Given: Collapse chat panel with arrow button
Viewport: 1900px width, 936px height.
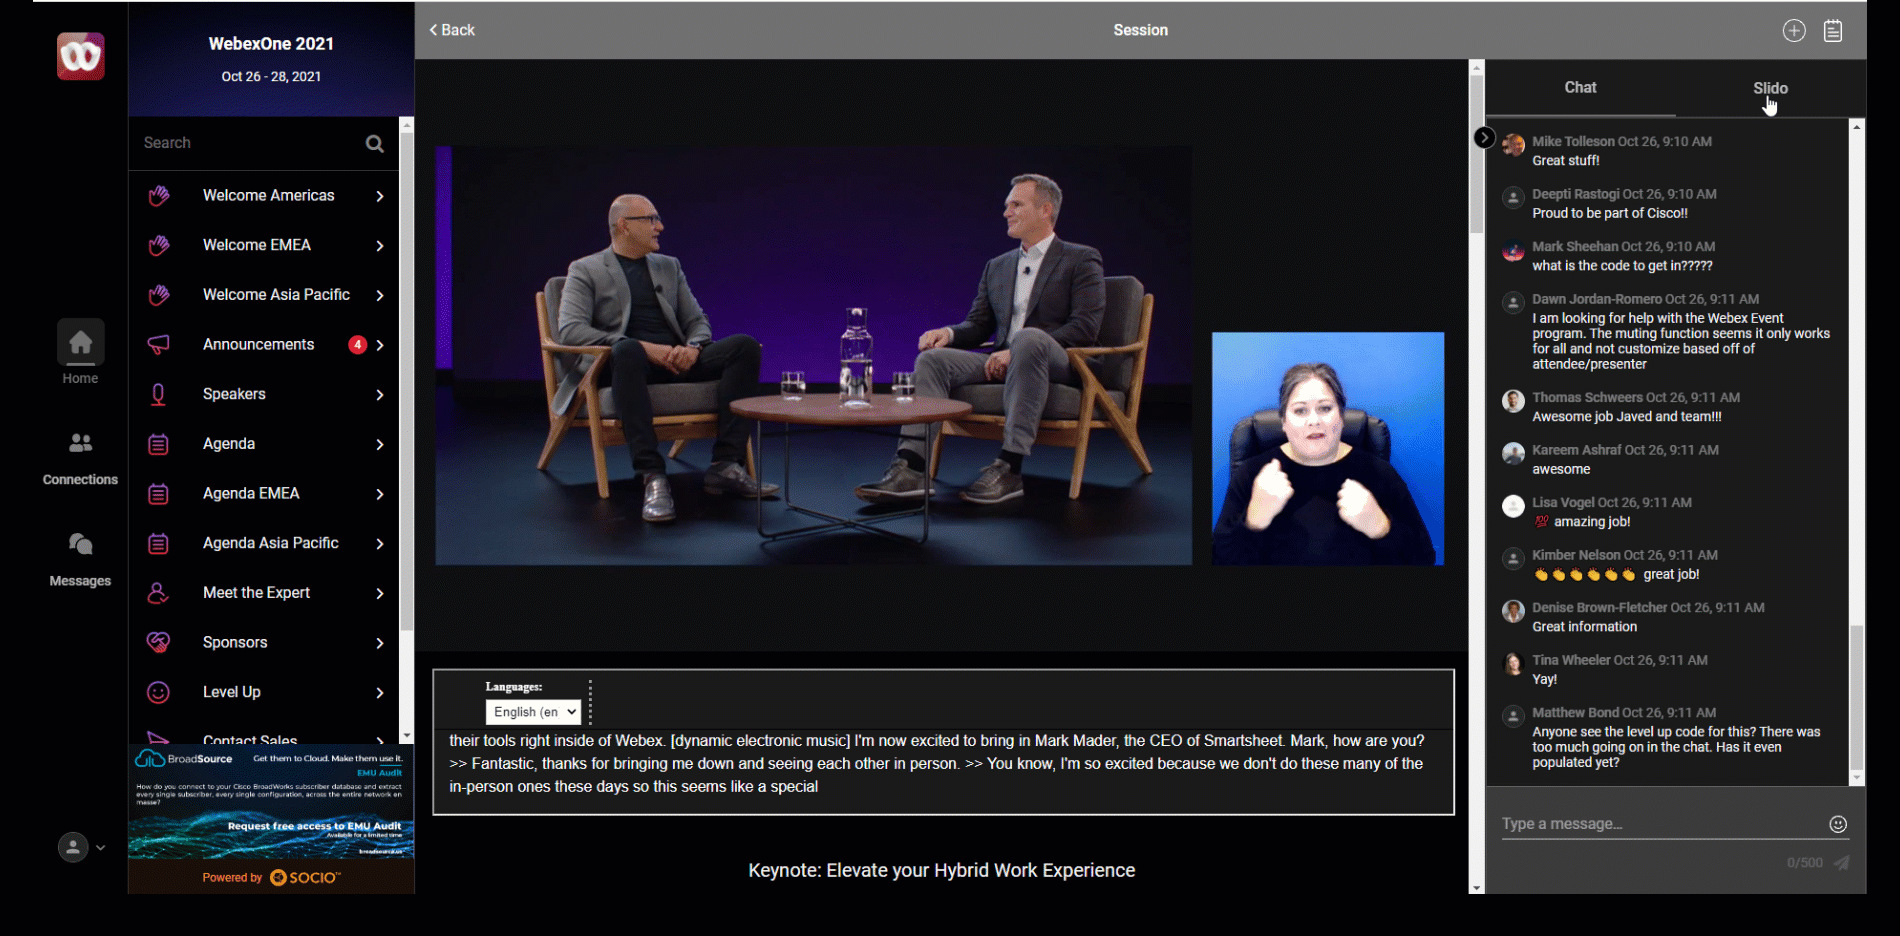Looking at the screenshot, I should point(1484,138).
